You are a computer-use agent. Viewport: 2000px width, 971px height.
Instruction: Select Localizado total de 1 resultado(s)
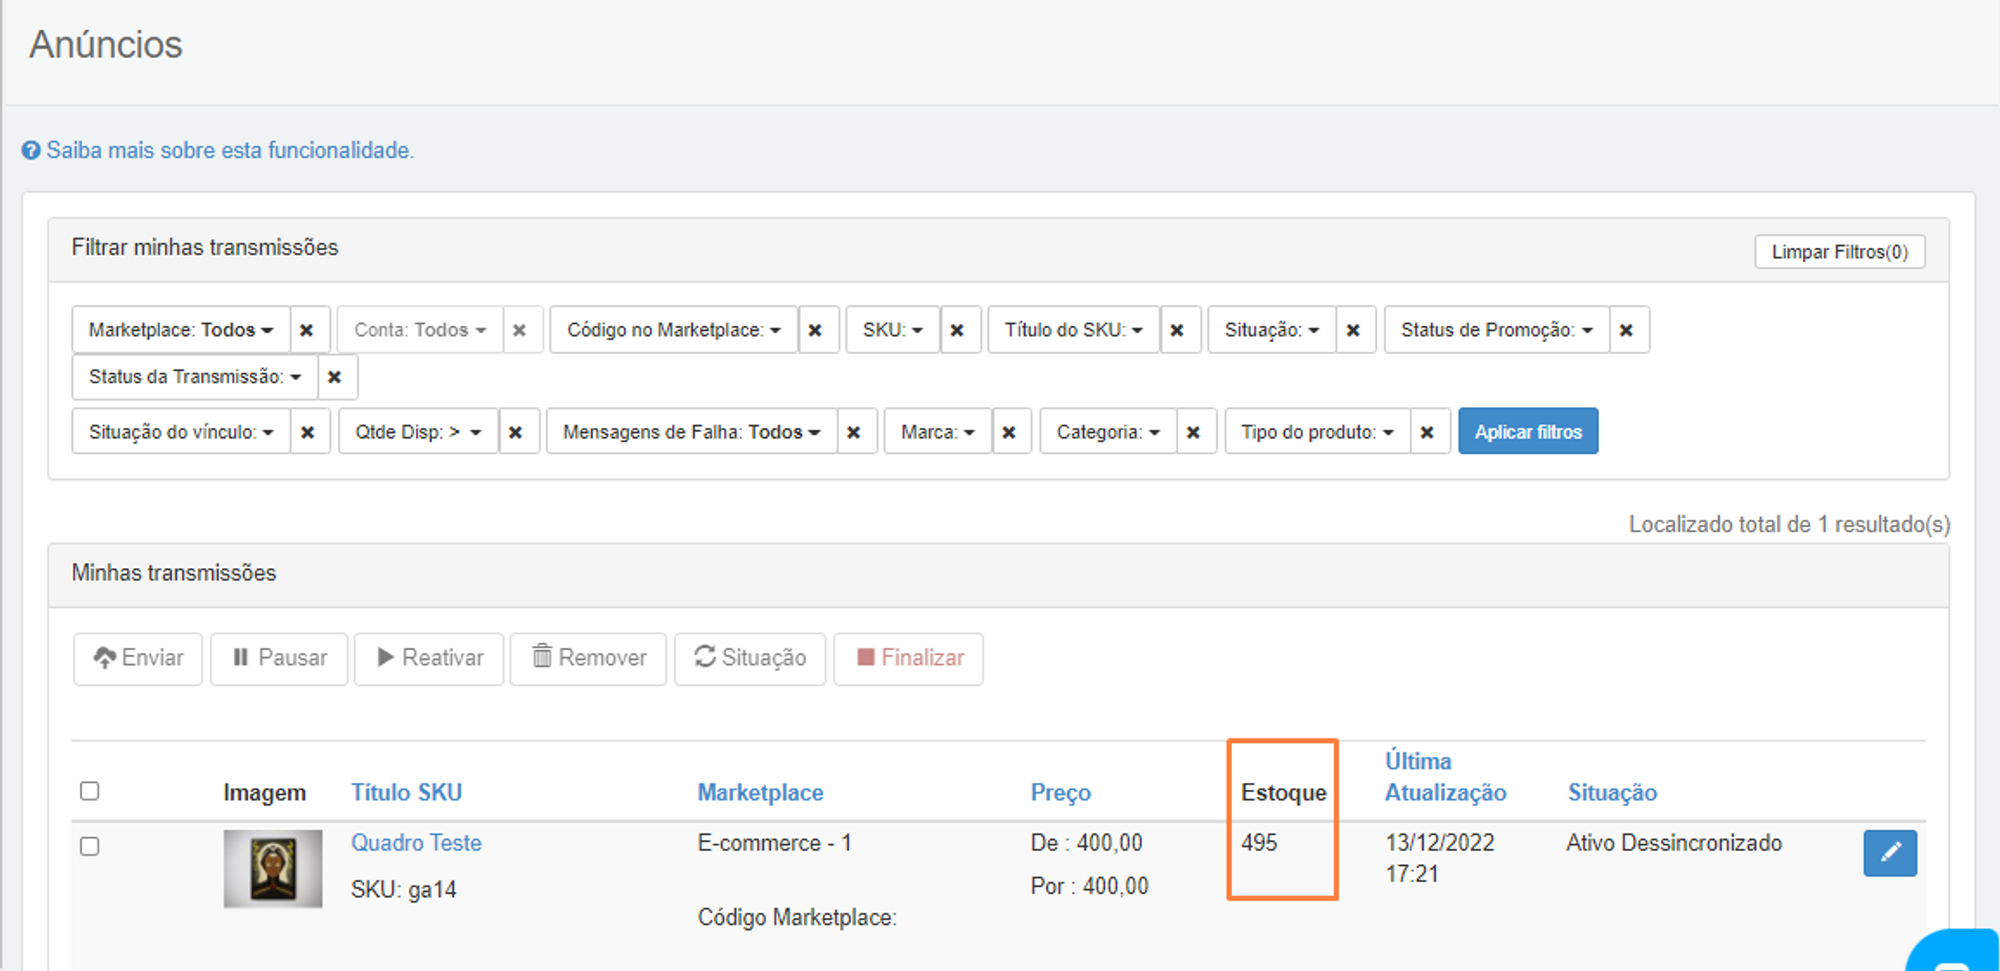click(1789, 524)
